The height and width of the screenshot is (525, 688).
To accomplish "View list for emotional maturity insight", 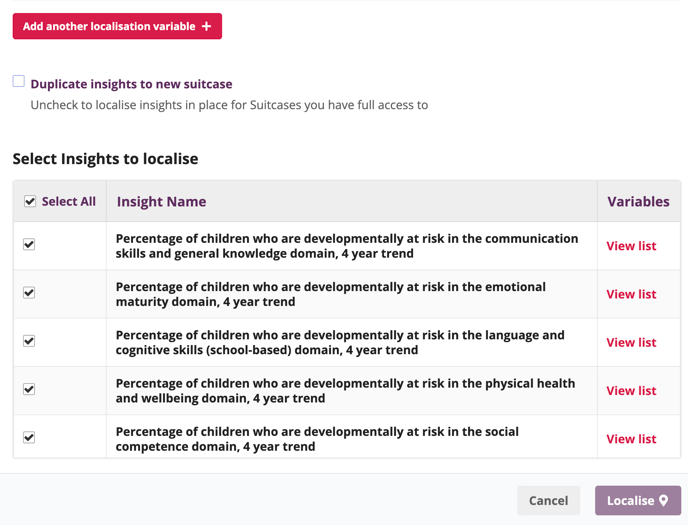I will pos(631,294).
